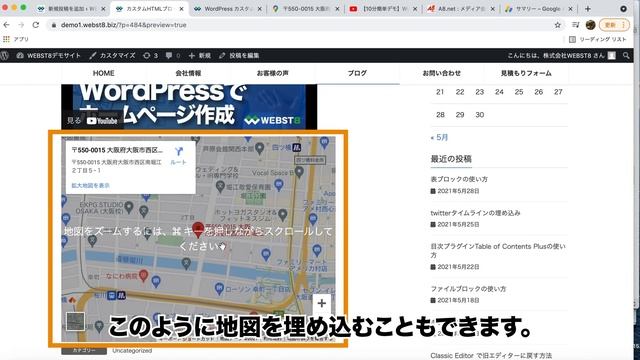Viewport: 640px width, 360px height.
Task: Switch to the A8.net browser tab
Action: pyautogui.click(x=461, y=9)
